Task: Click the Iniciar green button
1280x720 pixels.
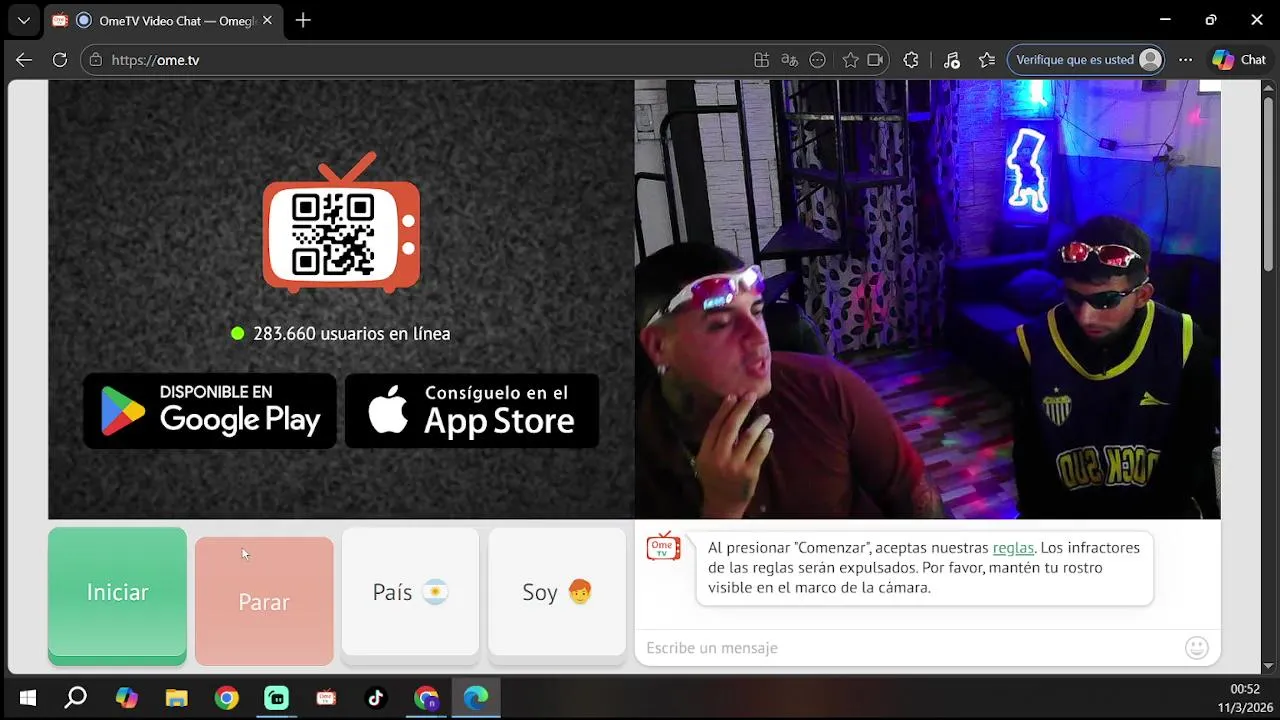Action: [117, 596]
